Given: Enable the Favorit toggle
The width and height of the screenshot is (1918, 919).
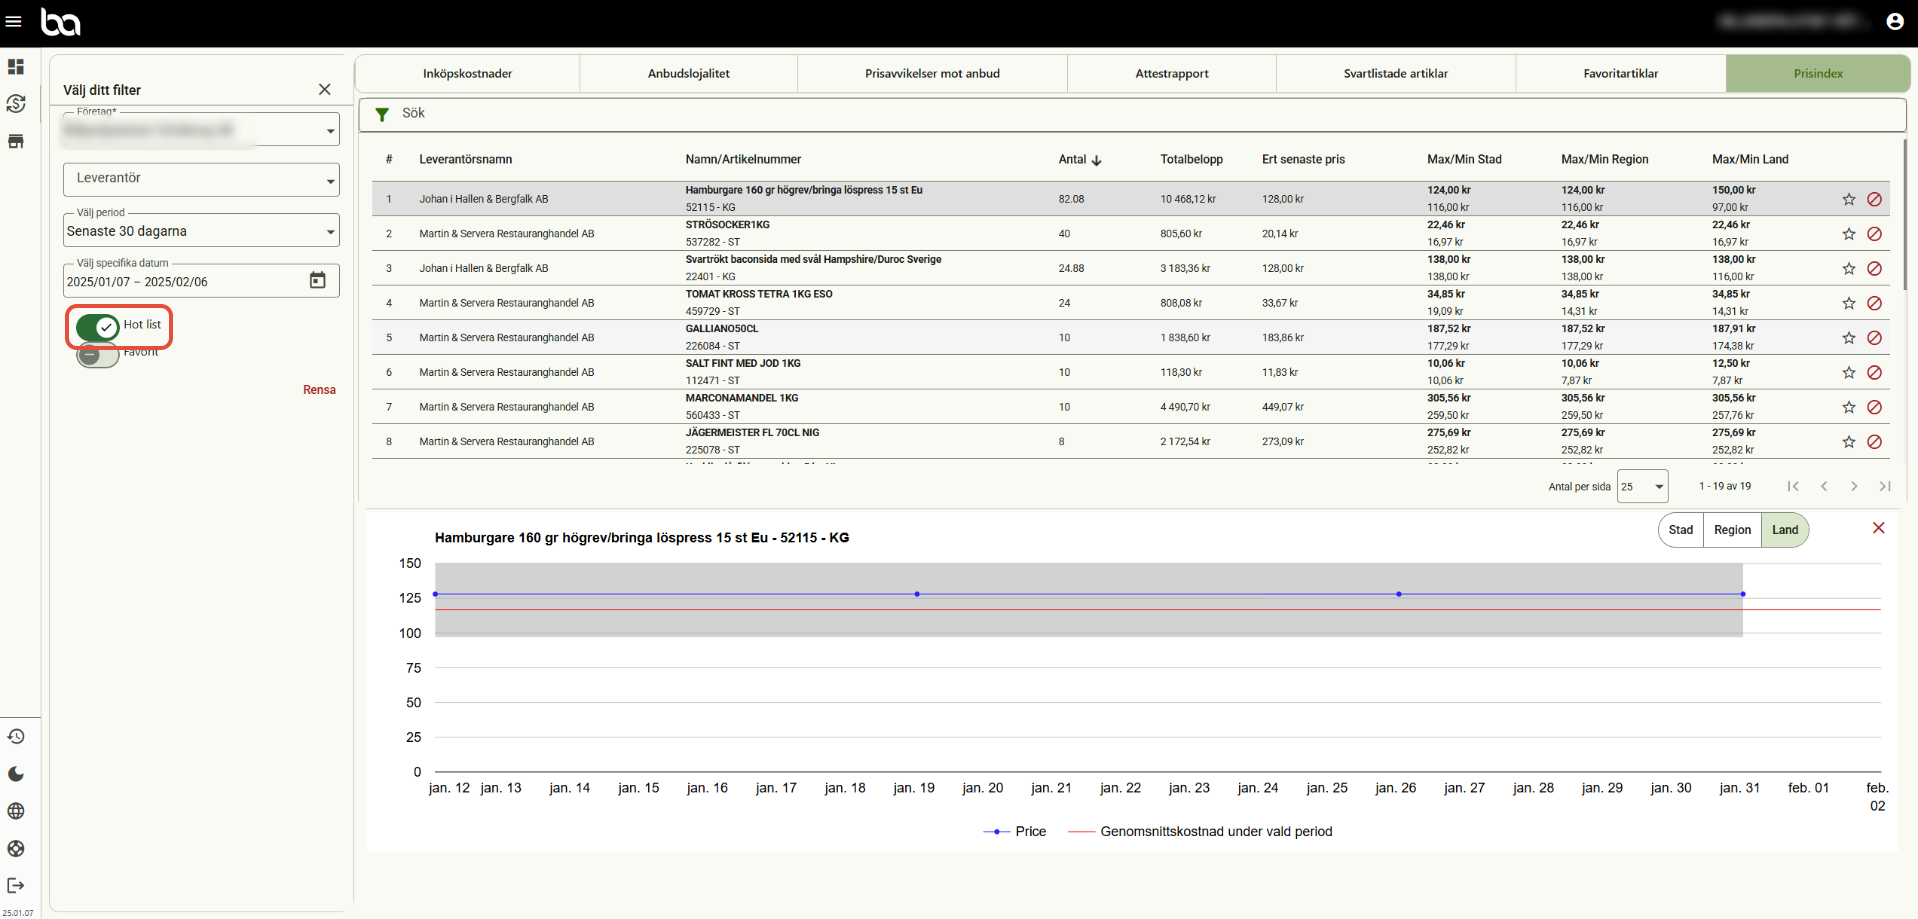Looking at the screenshot, I should (x=98, y=355).
